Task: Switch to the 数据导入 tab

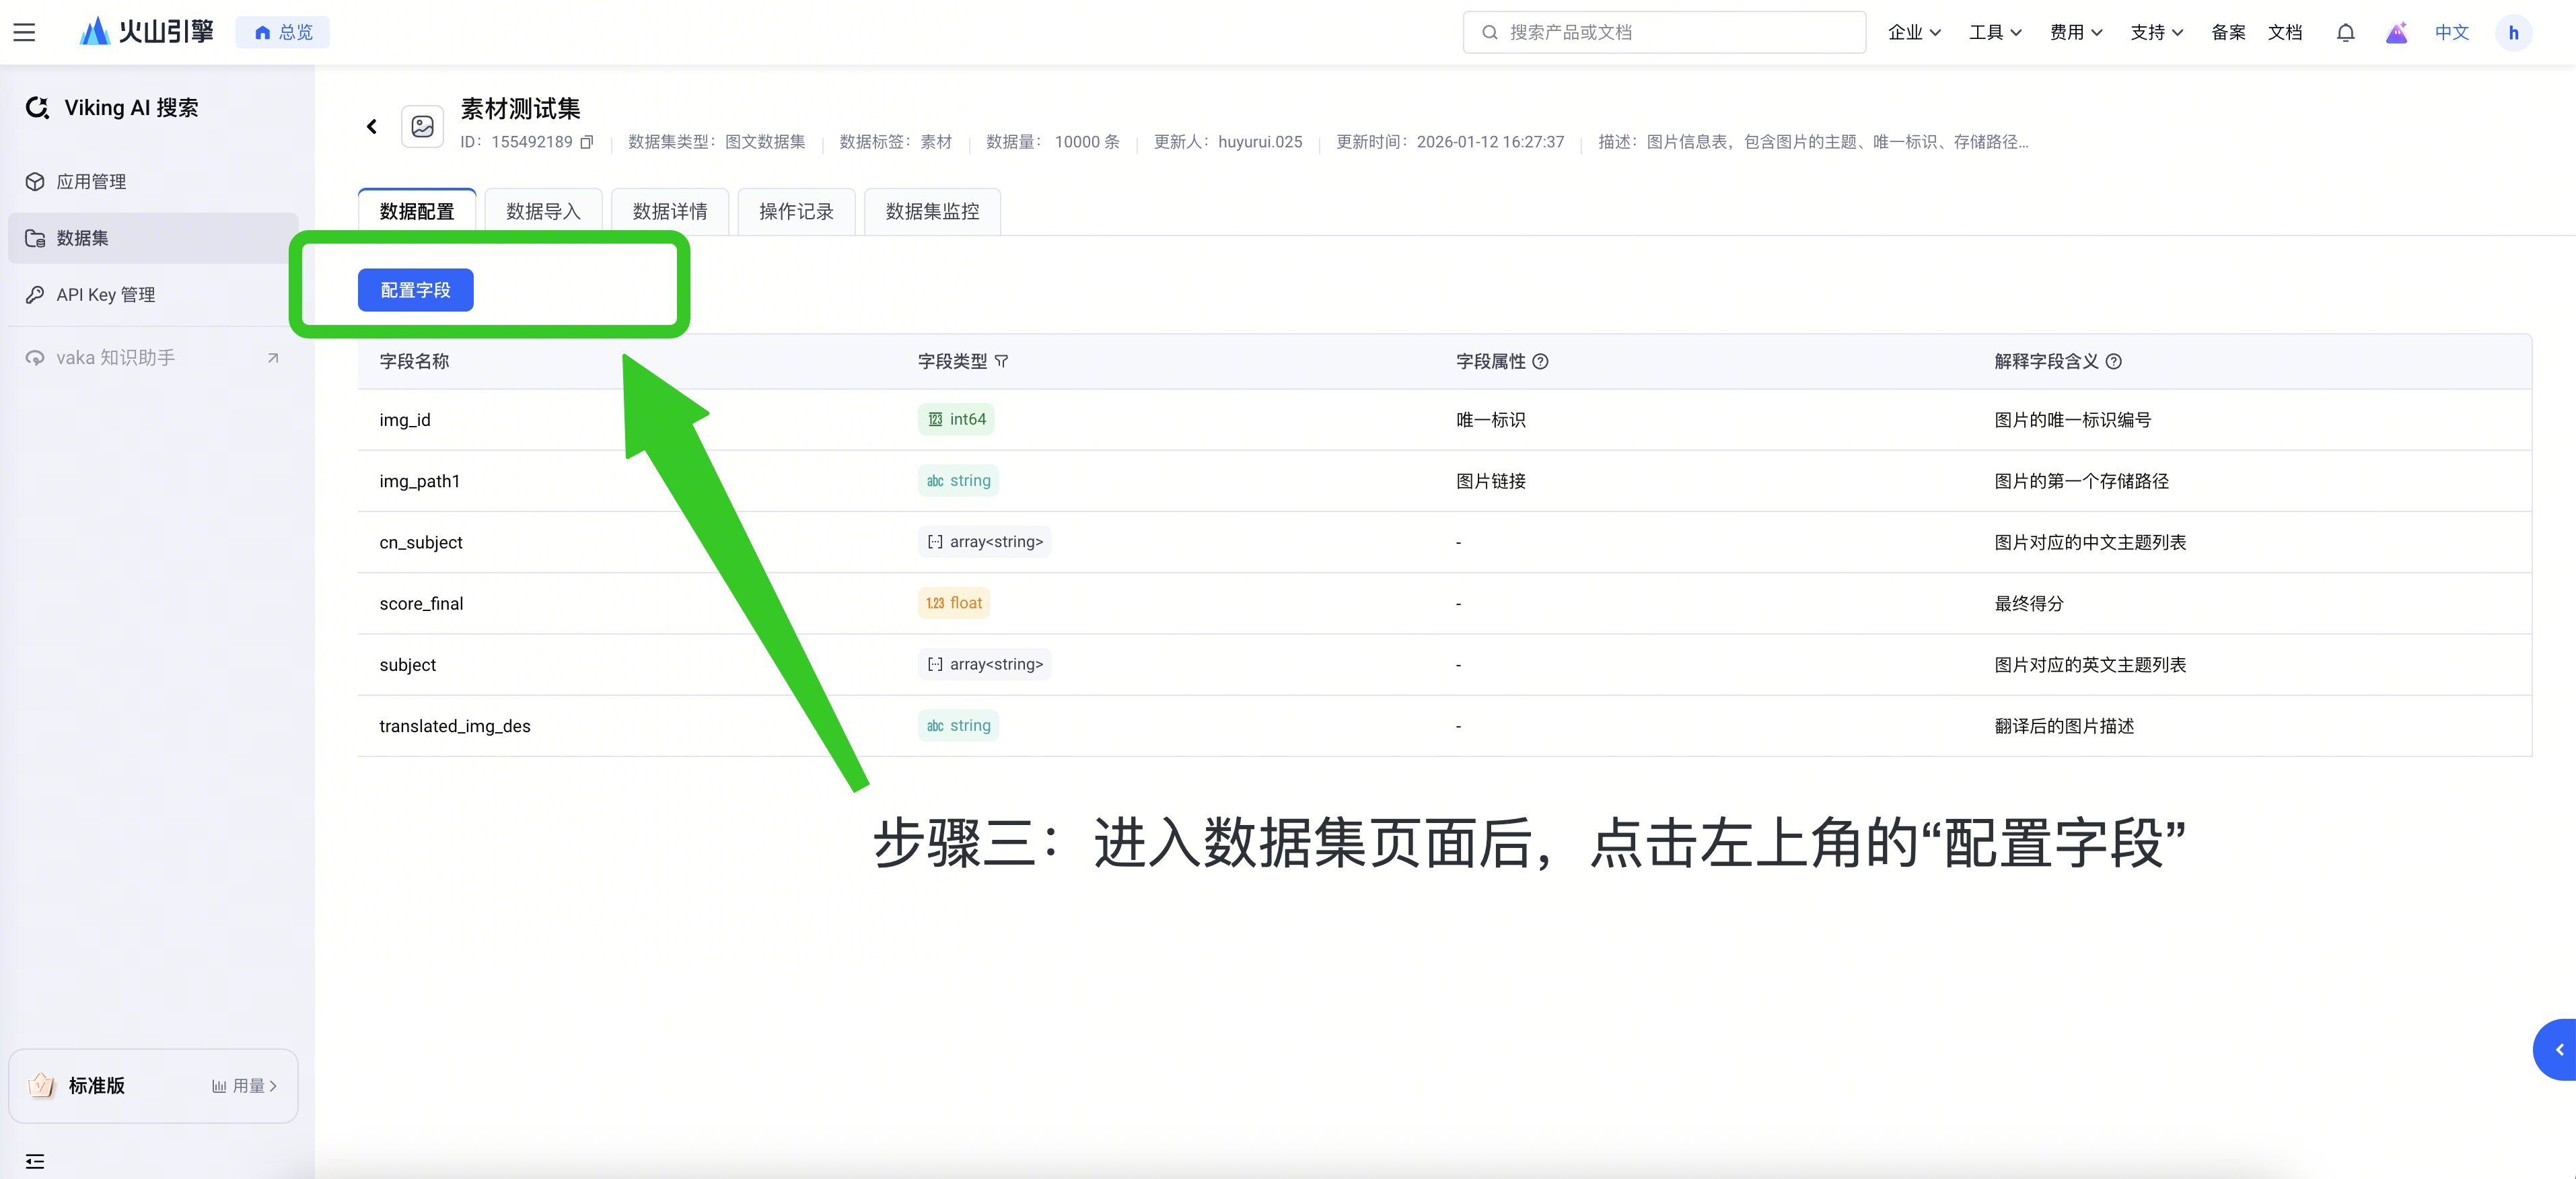Action: pos(543,211)
